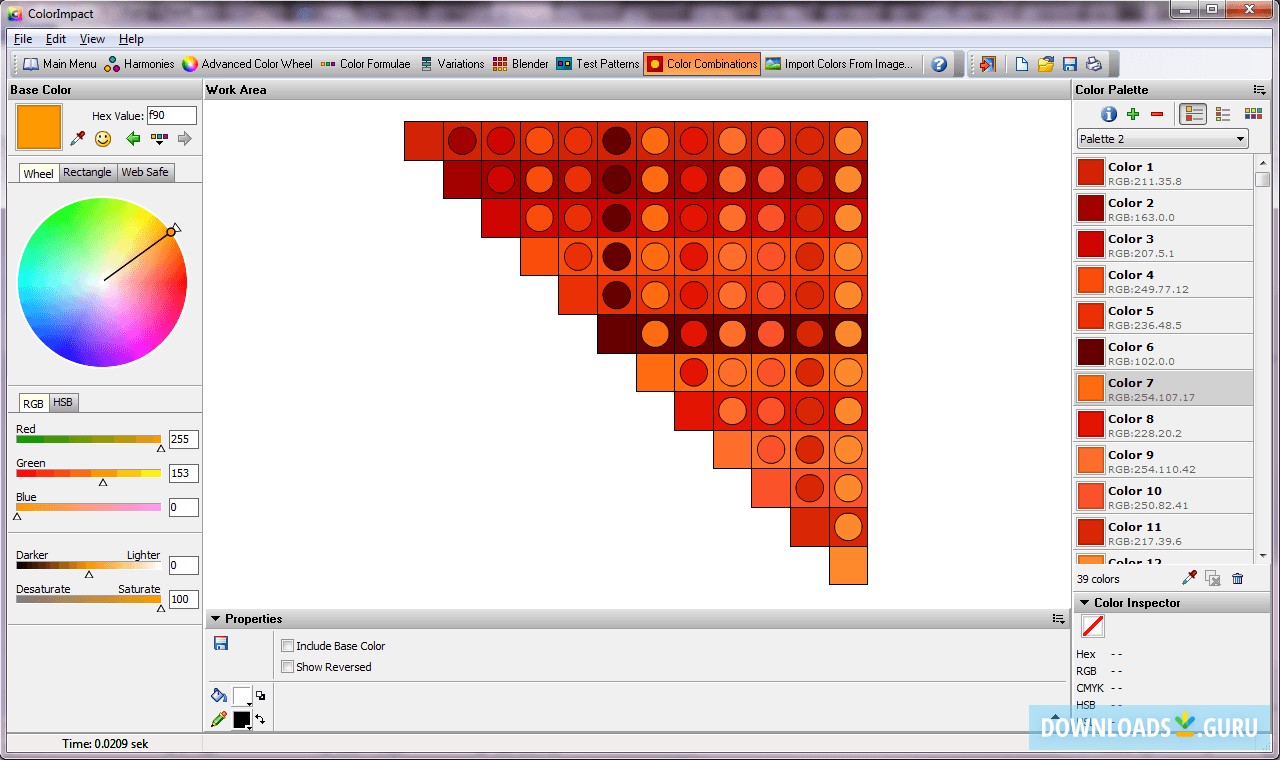Select the RGB tab
Image resolution: width=1280 pixels, height=760 pixels.
33,403
